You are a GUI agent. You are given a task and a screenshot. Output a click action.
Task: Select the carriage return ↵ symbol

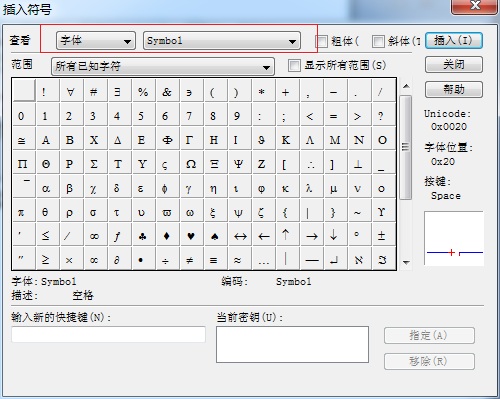[x=334, y=260]
